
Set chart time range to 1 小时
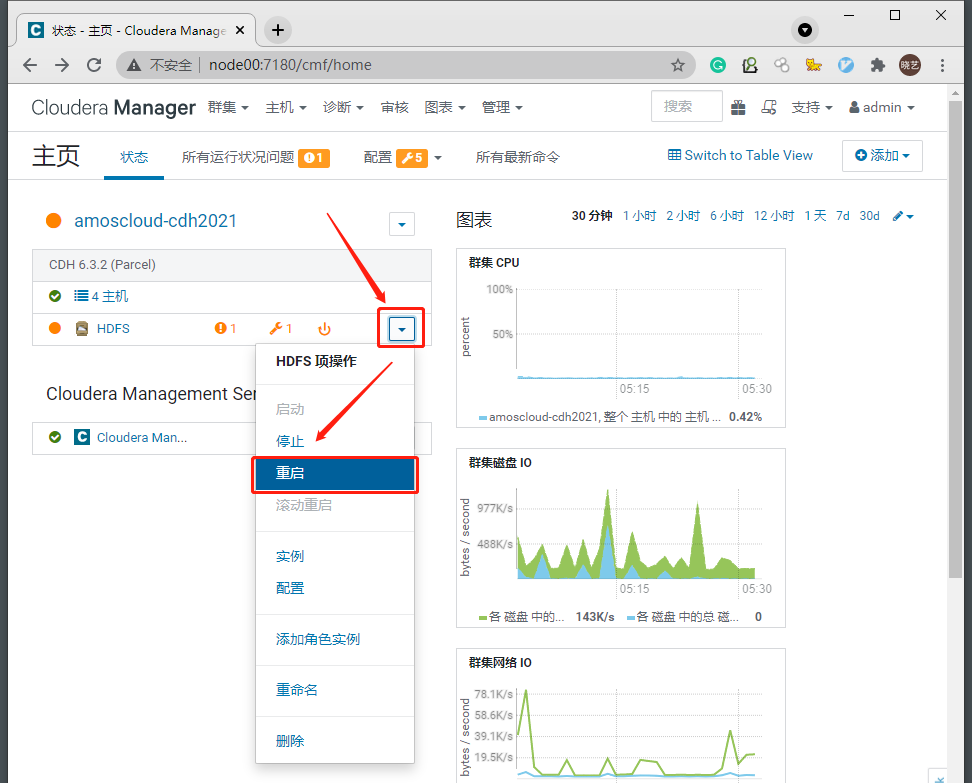[639, 216]
